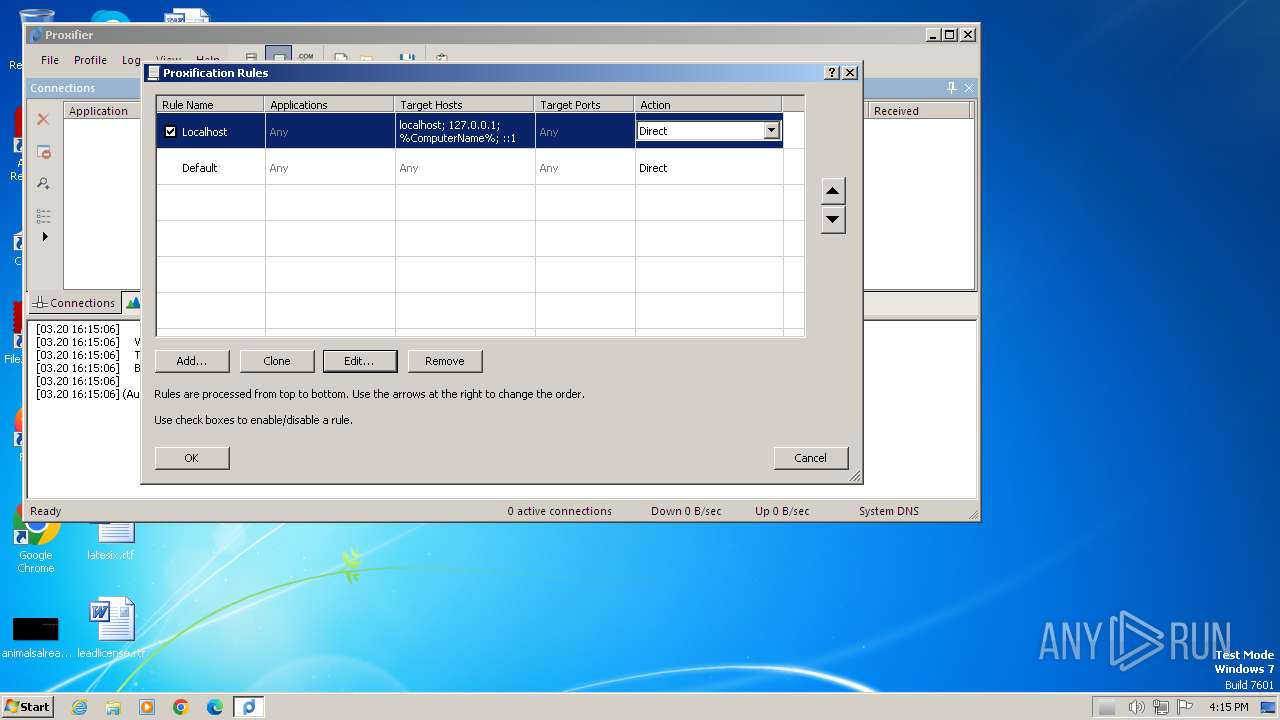
Task: Open the File menu
Action: pos(50,60)
